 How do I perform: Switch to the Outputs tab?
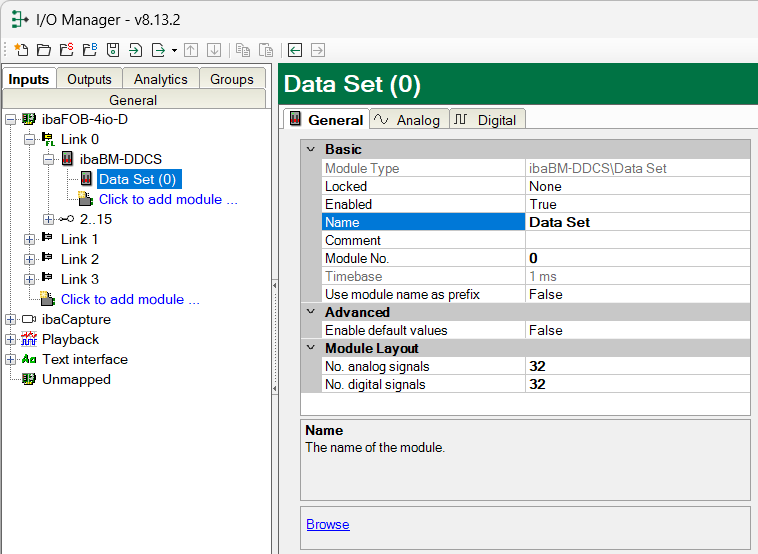coord(89,79)
